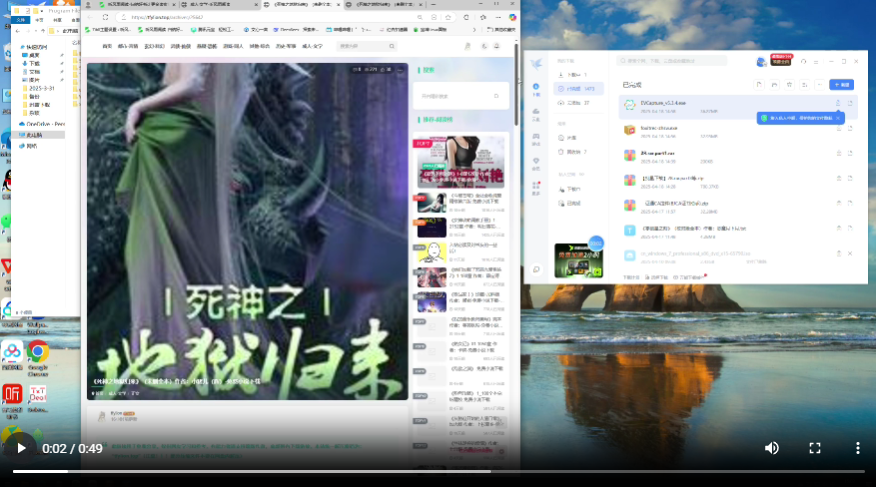The height and width of the screenshot is (487, 876).
Task: Click the Xunlei VIP promotion badge
Action: point(781,60)
